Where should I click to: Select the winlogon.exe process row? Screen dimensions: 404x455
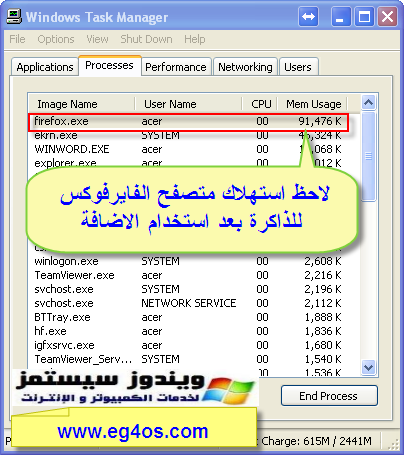pos(188,261)
